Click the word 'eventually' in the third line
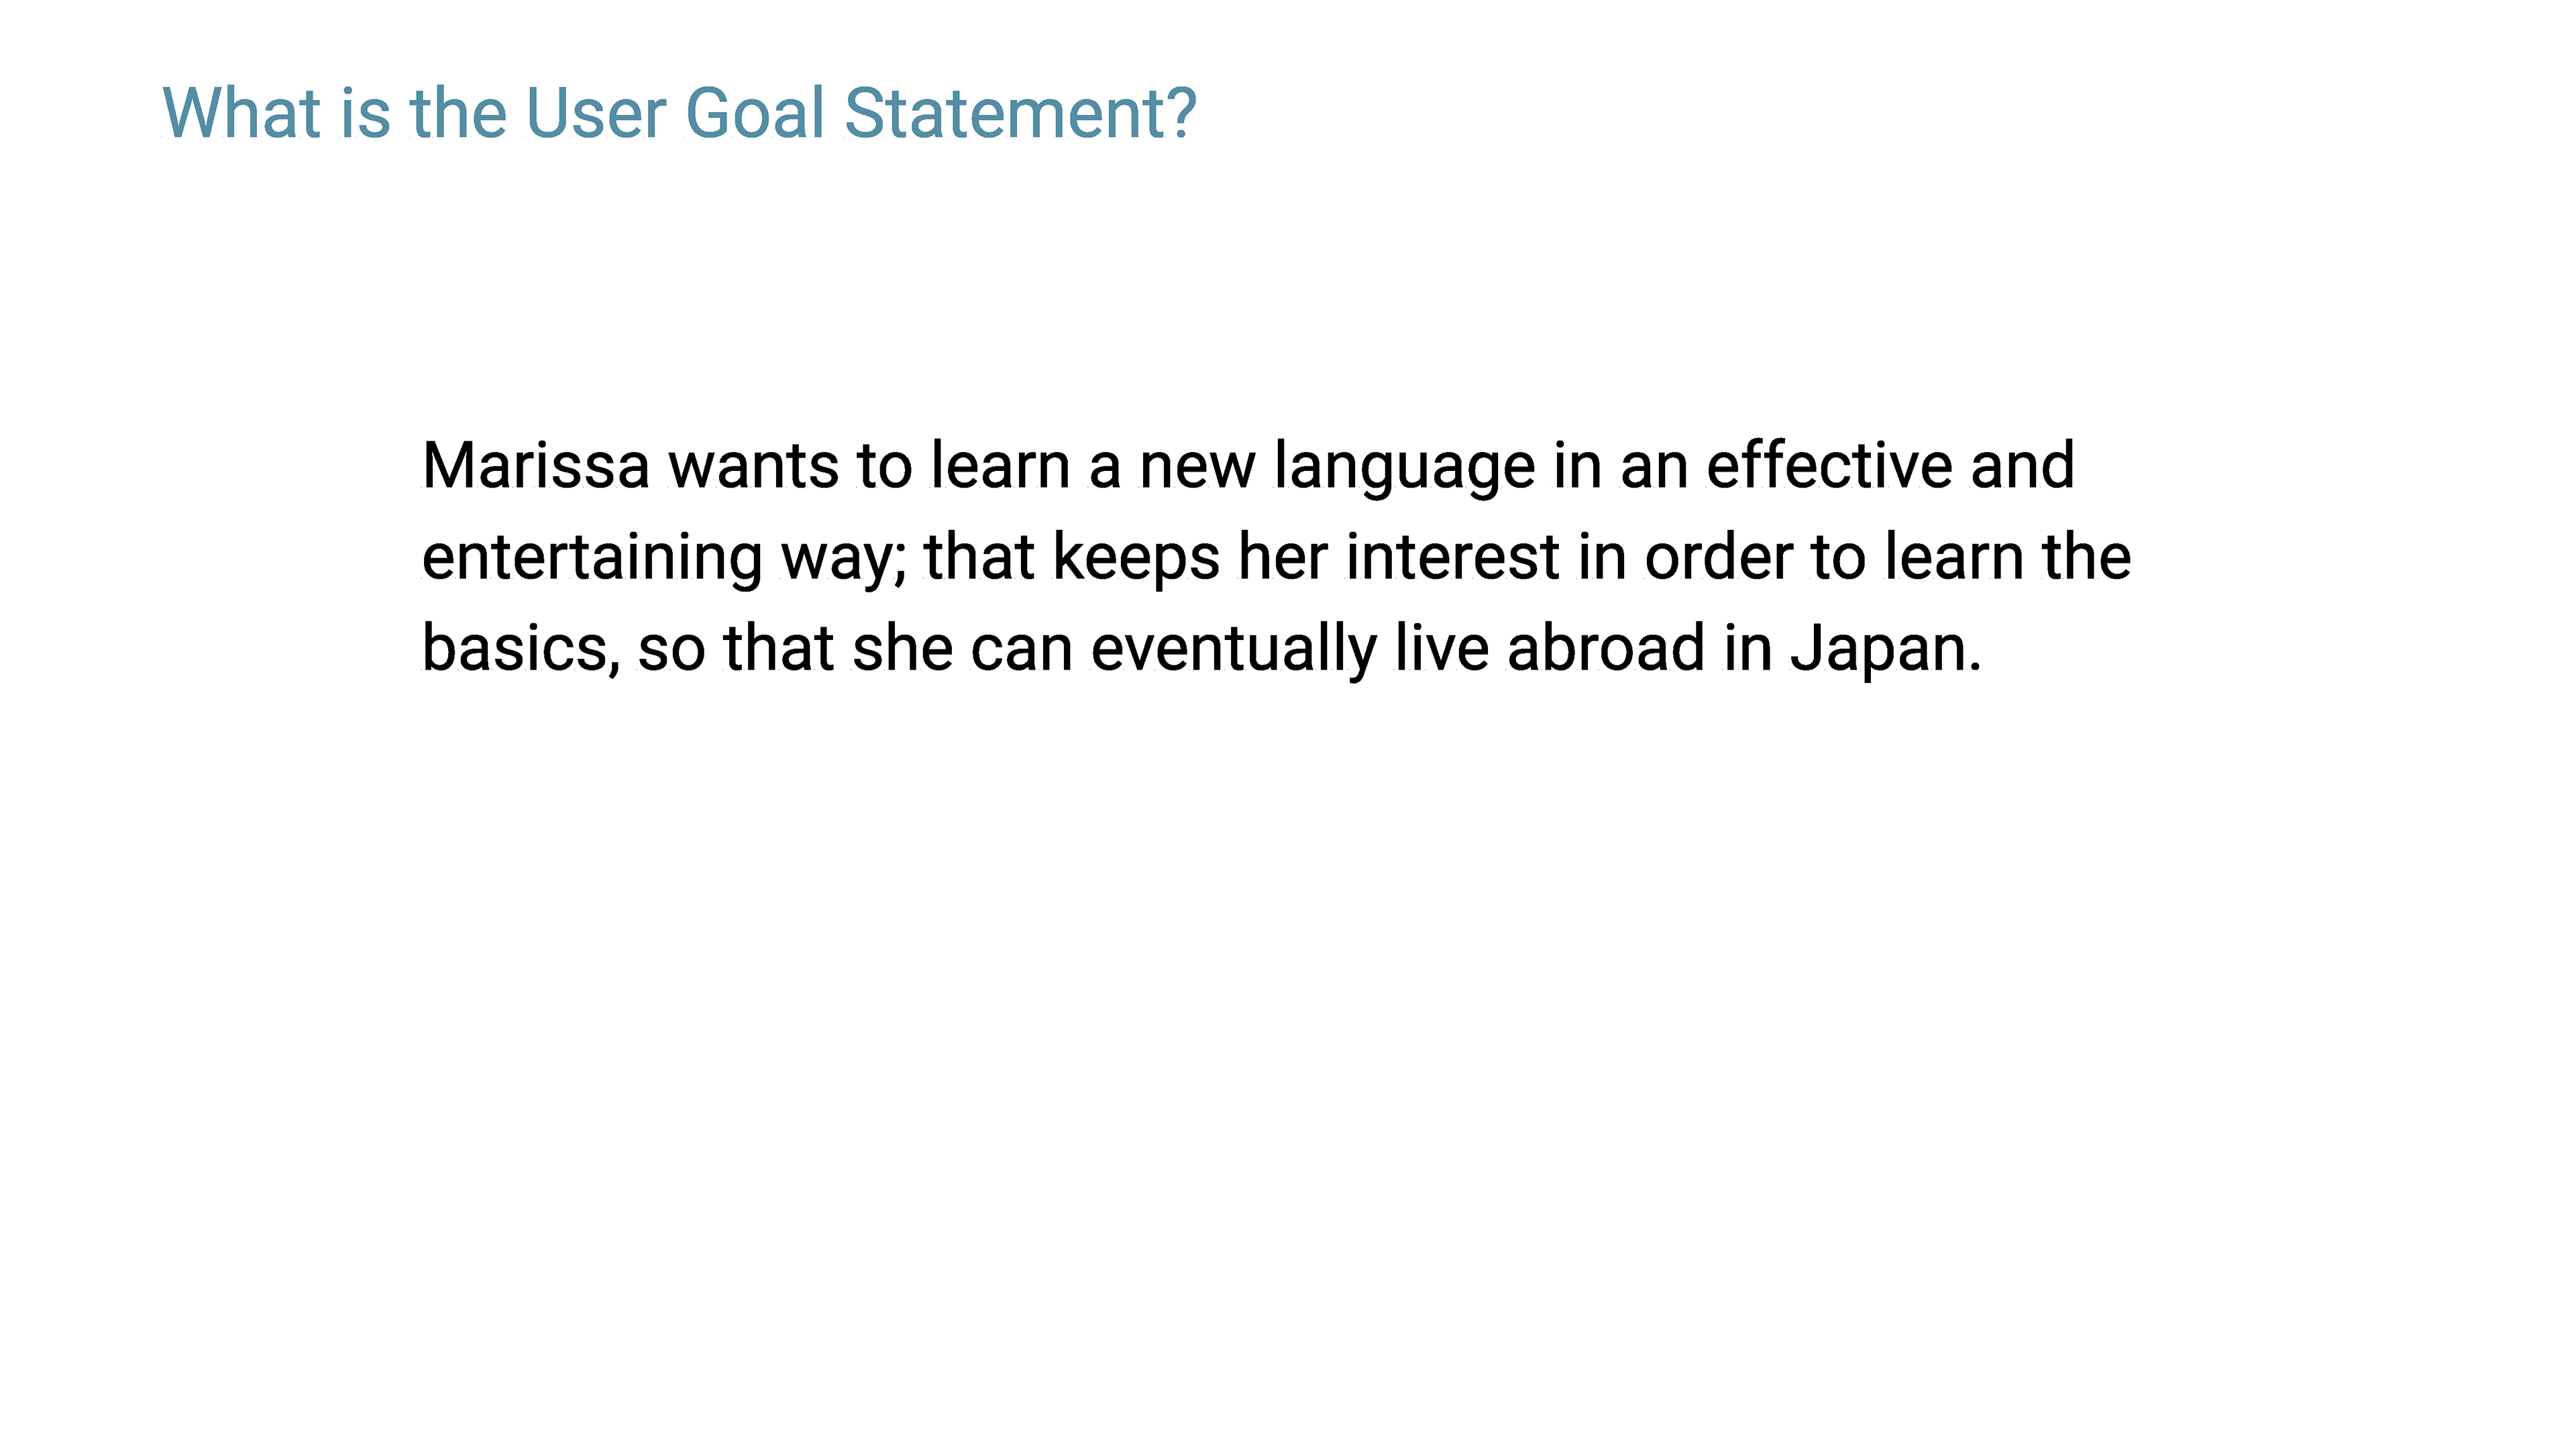The width and height of the screenshot is (2576, 1449). (x=1233, y=649)
